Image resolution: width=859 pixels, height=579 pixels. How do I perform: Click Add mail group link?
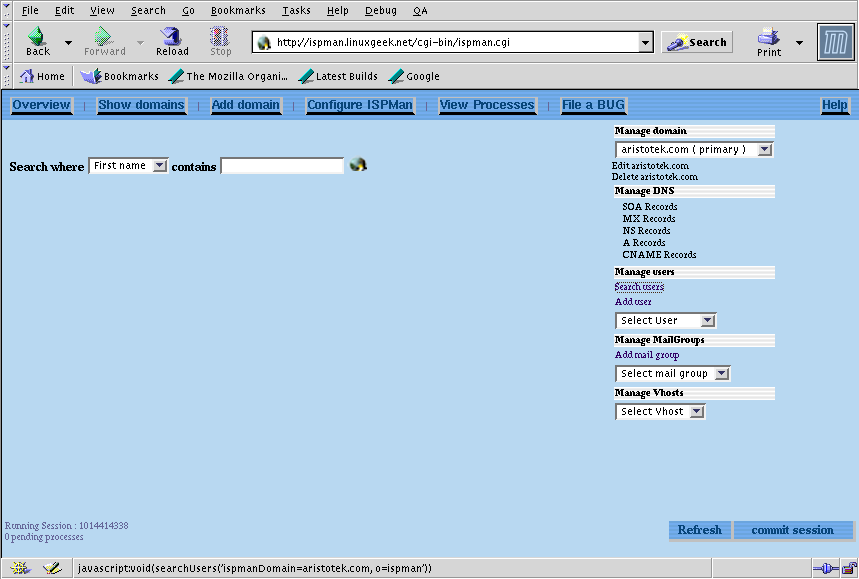(x=647, y=355)
